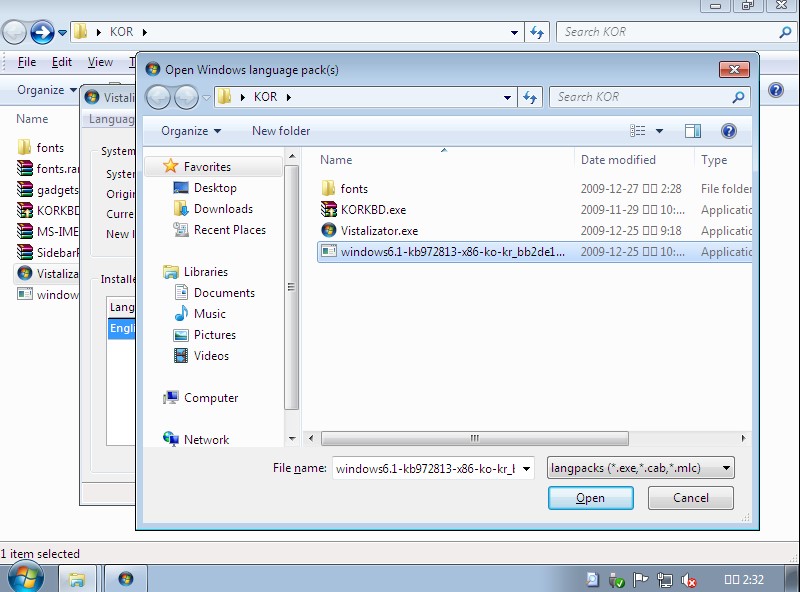
Task: Select Vistalizator.exe in dialog file list
Action: [369, 230]
